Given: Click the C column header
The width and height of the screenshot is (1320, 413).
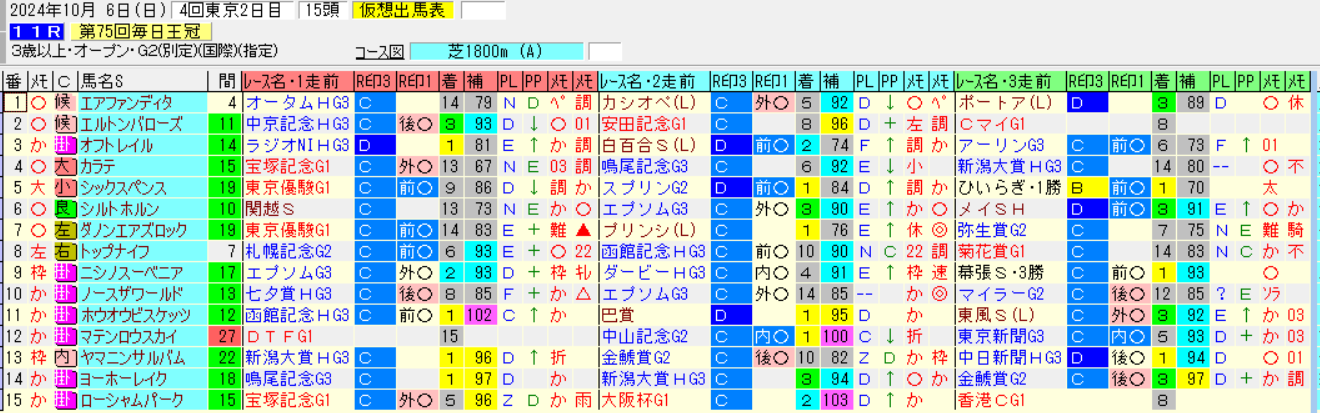Looking at the screenshot, I should tap(64, 82).
